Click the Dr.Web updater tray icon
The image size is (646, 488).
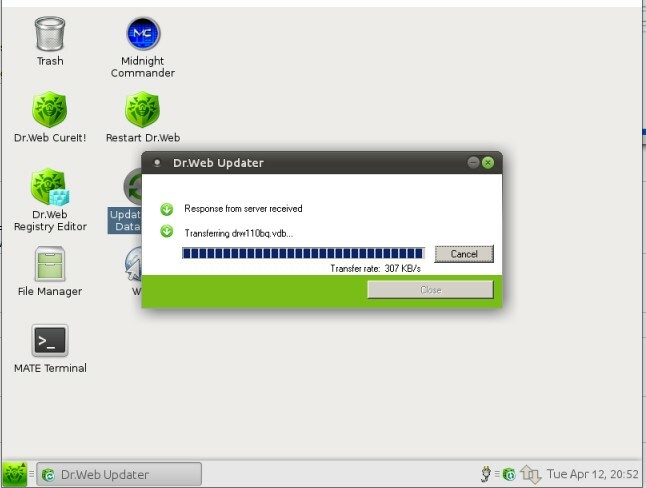509,474
